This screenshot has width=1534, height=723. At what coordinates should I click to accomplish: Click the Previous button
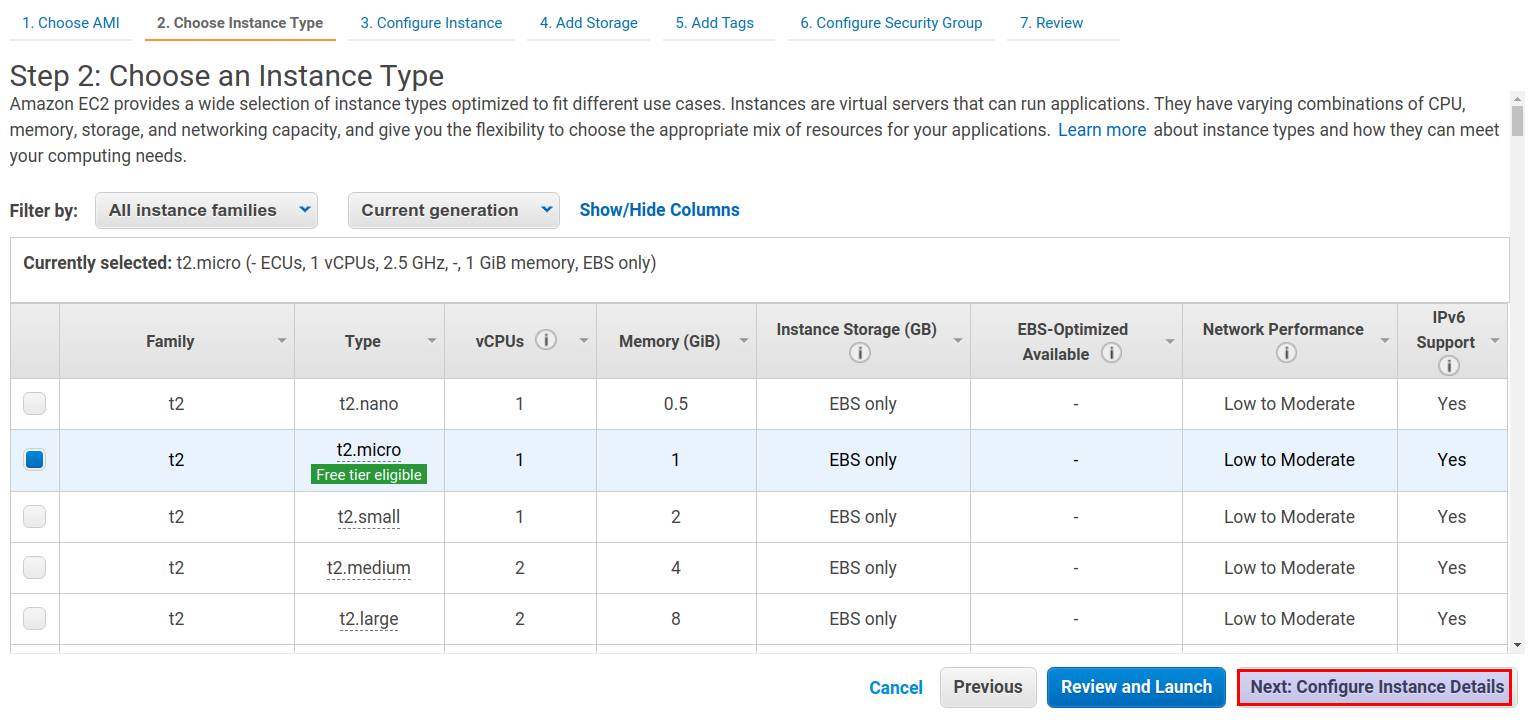pos(988,687)
